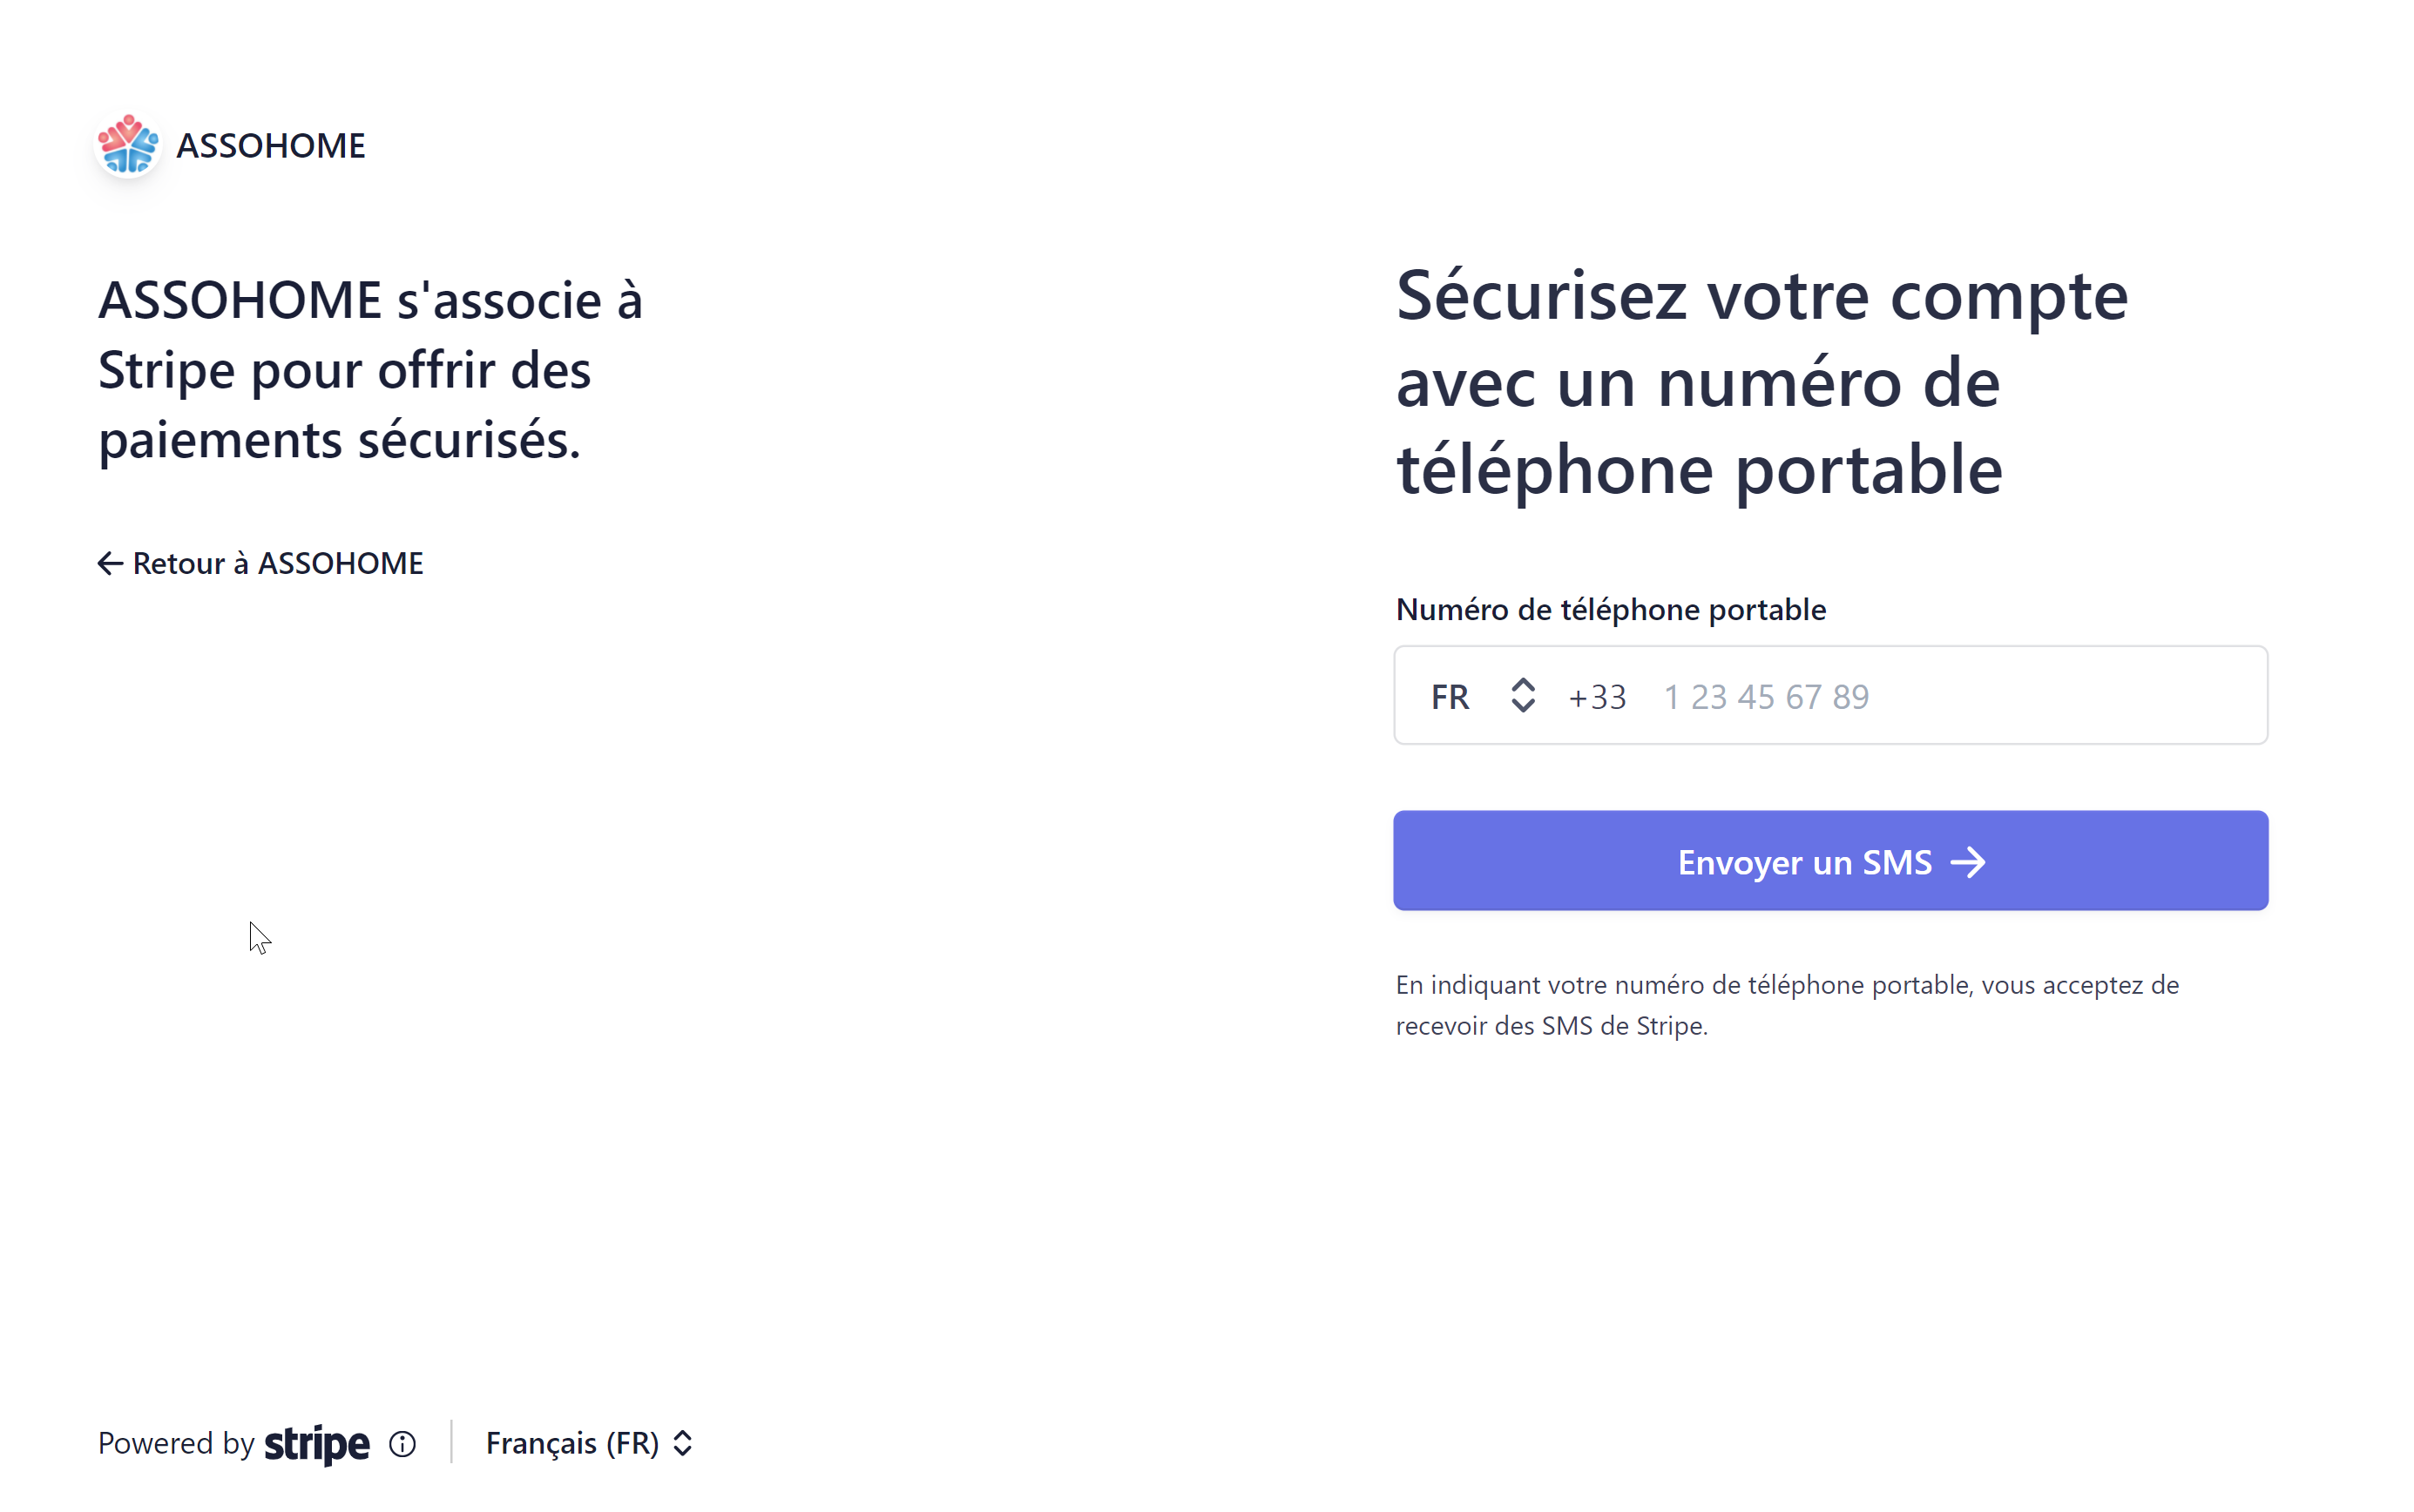Click the Numéro de téléphone portable label
2414x1512 pixels.
(x=1610, y=609)
